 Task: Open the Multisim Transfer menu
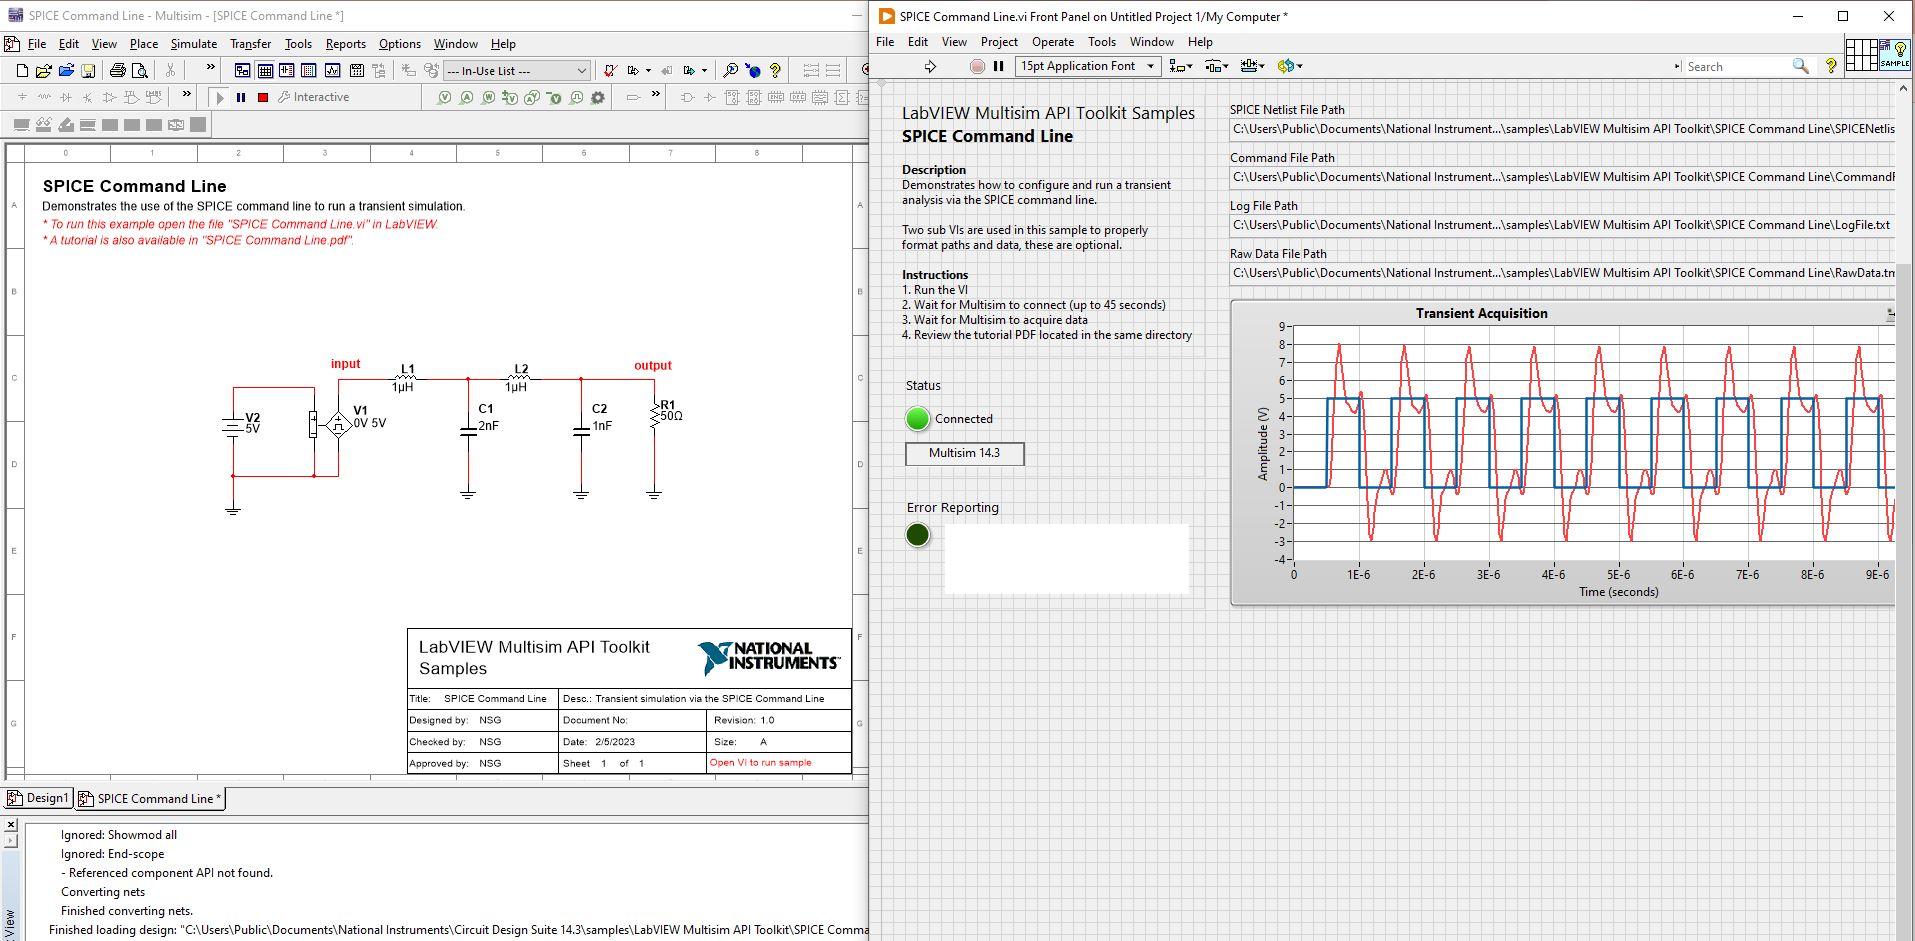(x=250, y=44)
